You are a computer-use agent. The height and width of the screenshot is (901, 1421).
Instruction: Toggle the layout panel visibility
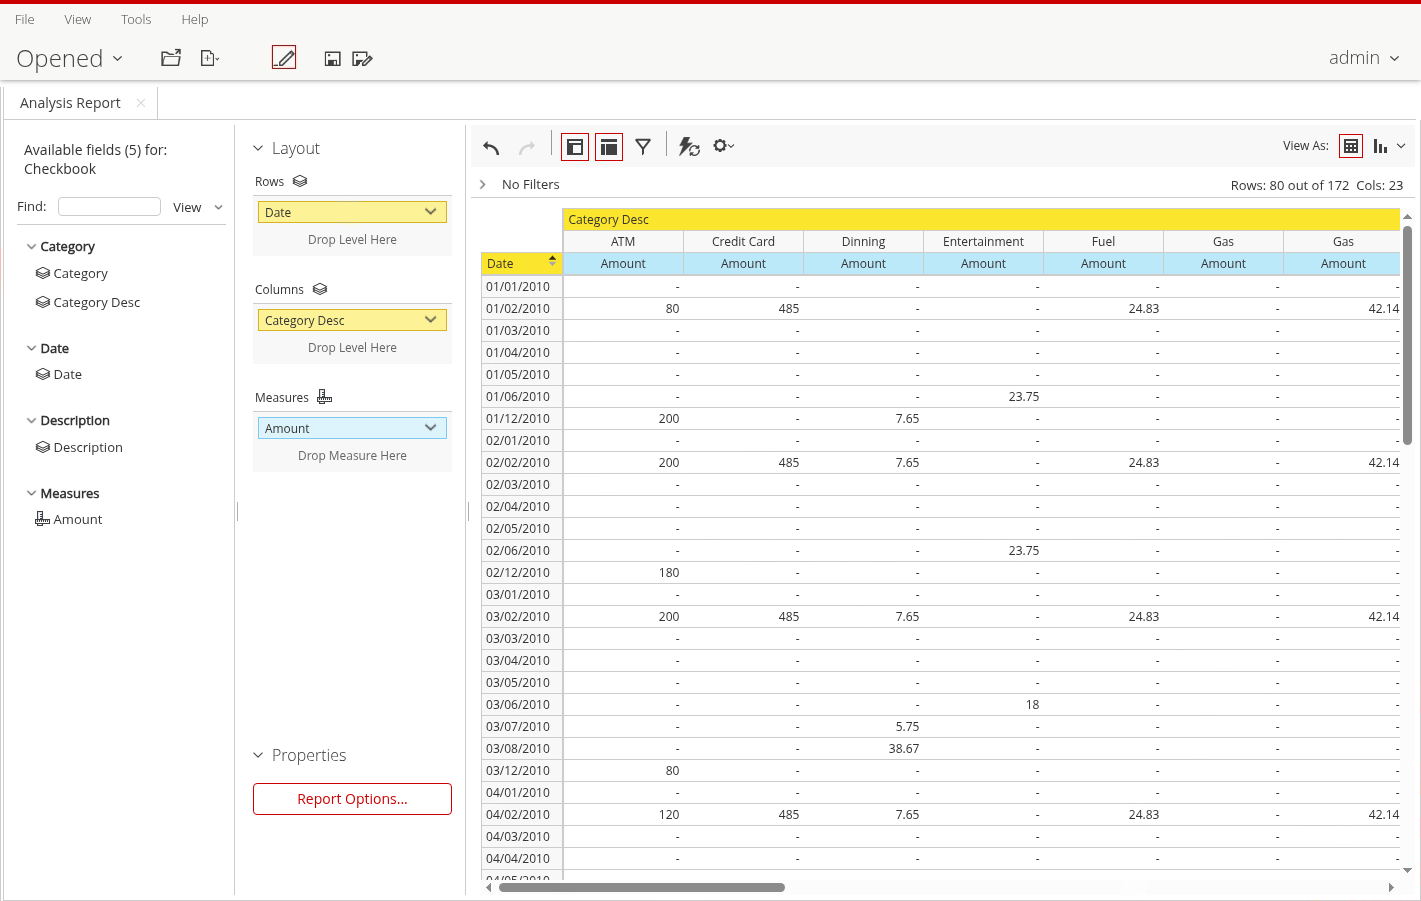pyautogui.click(x=609, y=147)
